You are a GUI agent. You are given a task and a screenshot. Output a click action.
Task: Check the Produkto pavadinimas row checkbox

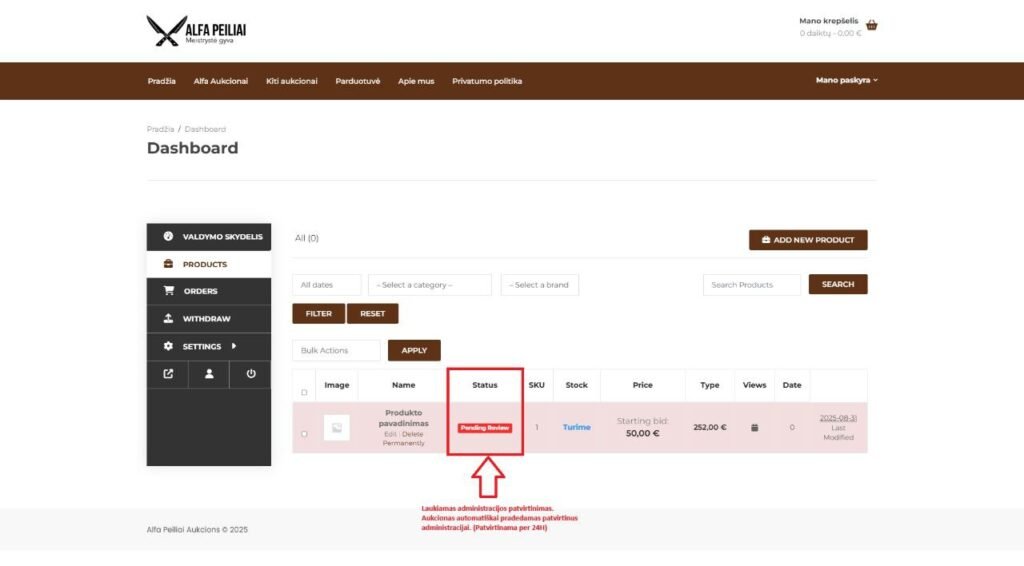[305, 434]
